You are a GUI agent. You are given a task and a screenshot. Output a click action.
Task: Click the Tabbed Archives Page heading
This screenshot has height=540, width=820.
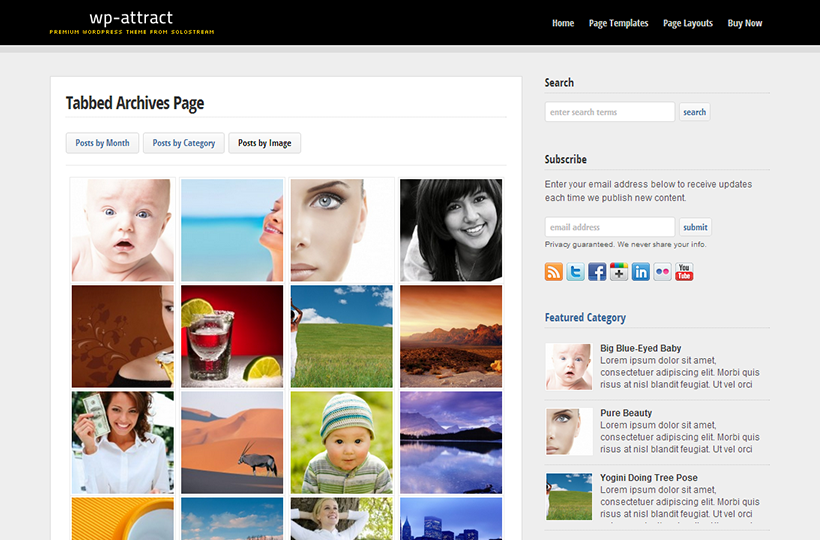click(x=135, y=104)
